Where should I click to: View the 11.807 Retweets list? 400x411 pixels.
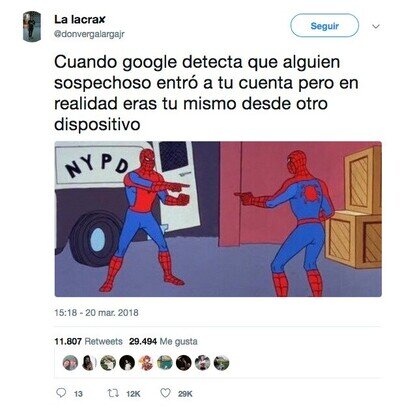point(88,341)
